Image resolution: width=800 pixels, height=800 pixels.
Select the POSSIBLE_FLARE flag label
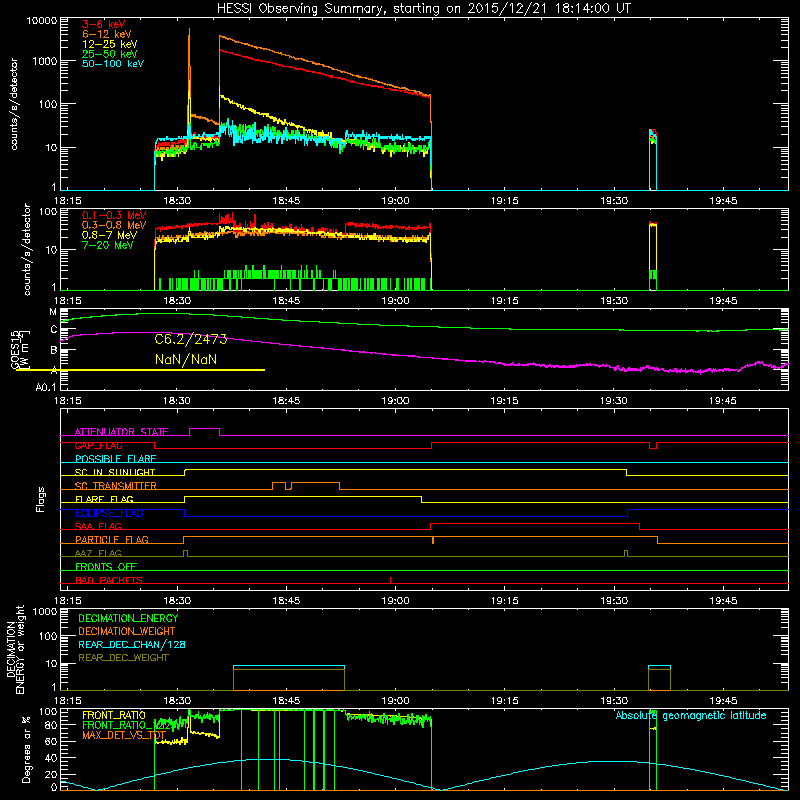coord(115,459)
